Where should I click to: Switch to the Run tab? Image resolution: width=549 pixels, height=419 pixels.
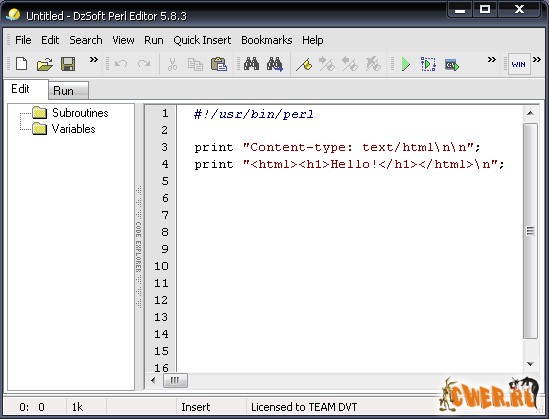click(x=68, y=91)
